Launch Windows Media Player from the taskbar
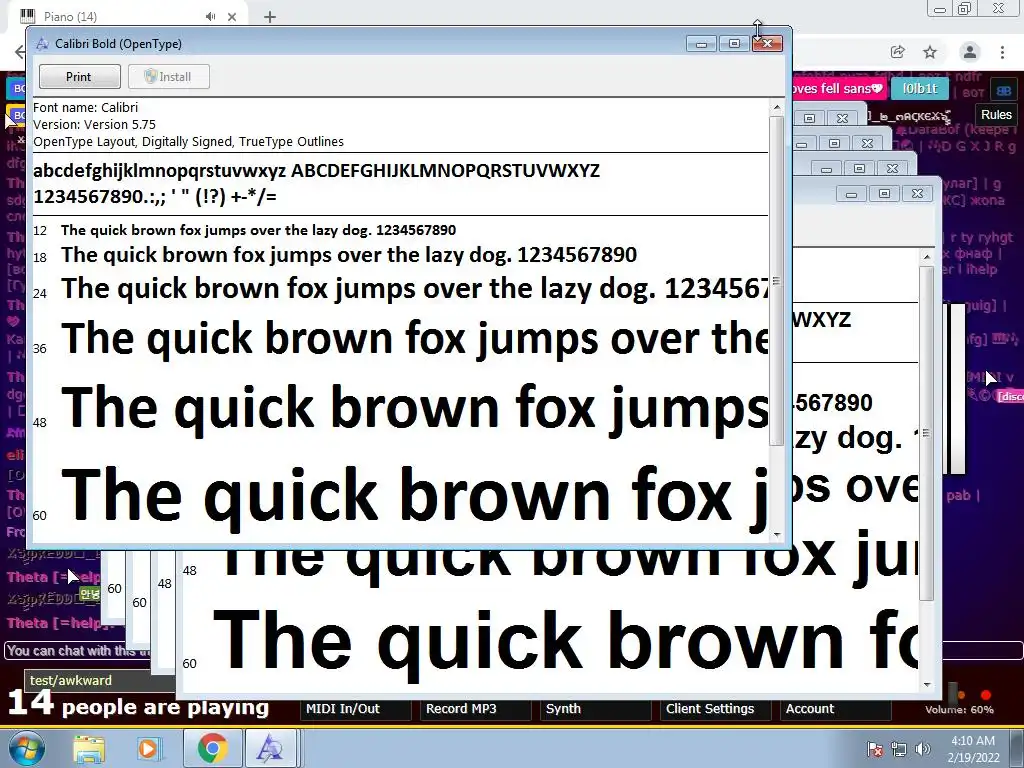1024x768 pixels. [x=149, y=748]
